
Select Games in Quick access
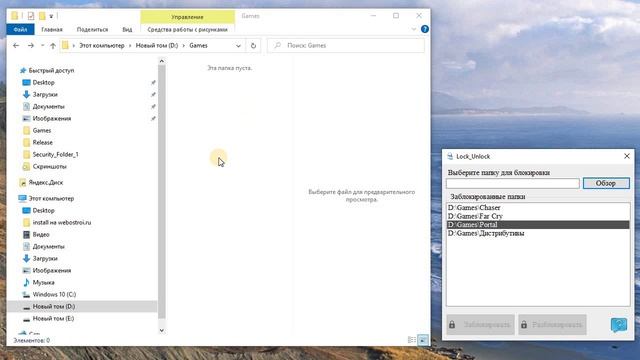point(42,131)
